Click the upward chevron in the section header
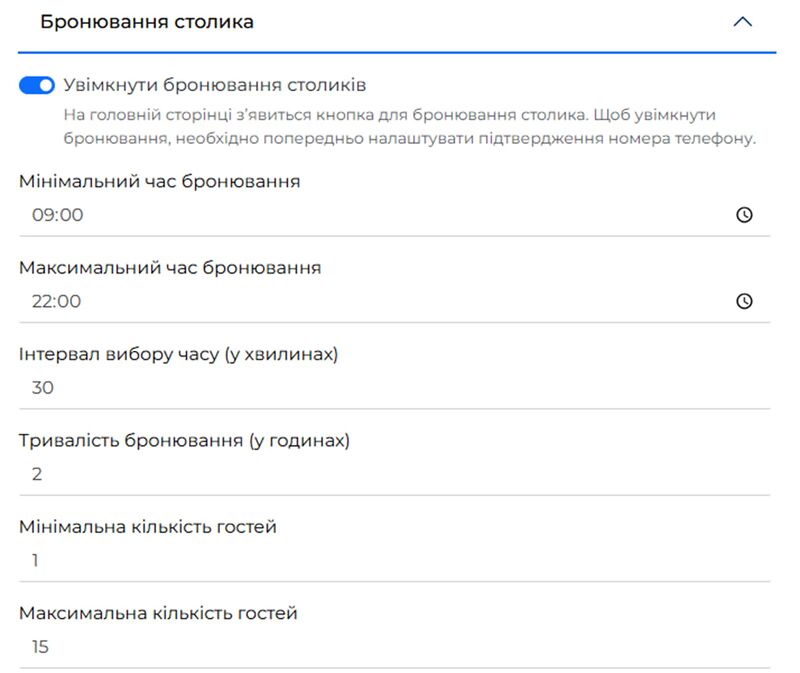 tap(740, 20)
